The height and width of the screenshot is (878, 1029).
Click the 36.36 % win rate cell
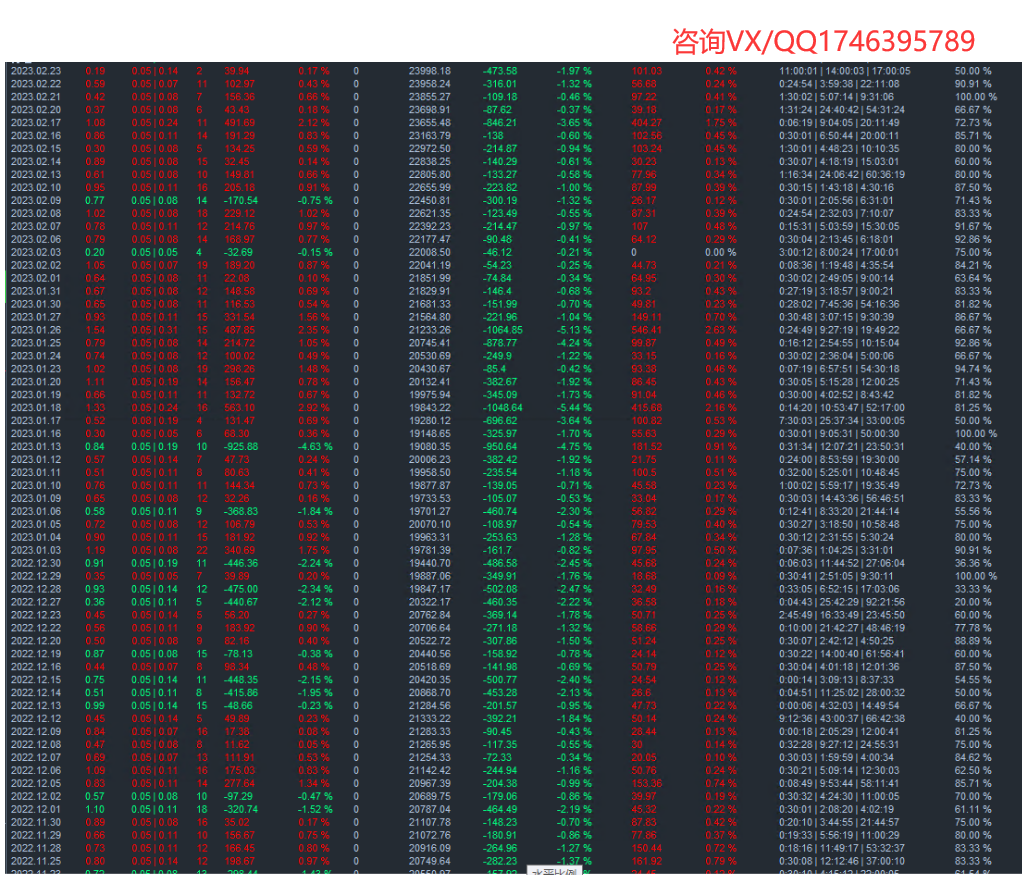click(973, 563)
